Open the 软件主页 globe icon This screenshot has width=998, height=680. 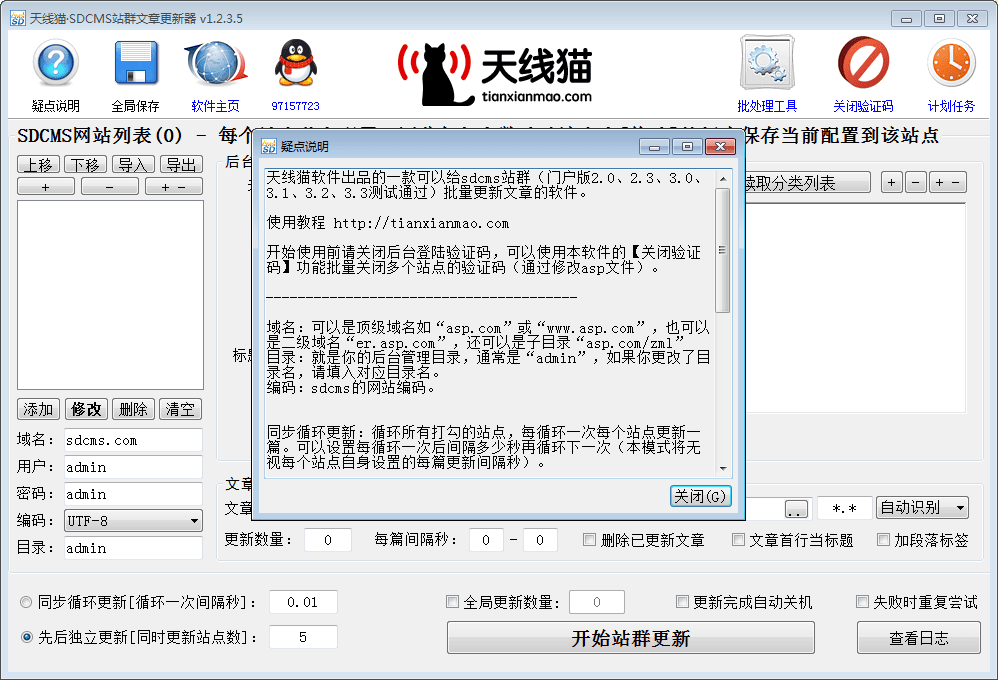tap(216, 62)
